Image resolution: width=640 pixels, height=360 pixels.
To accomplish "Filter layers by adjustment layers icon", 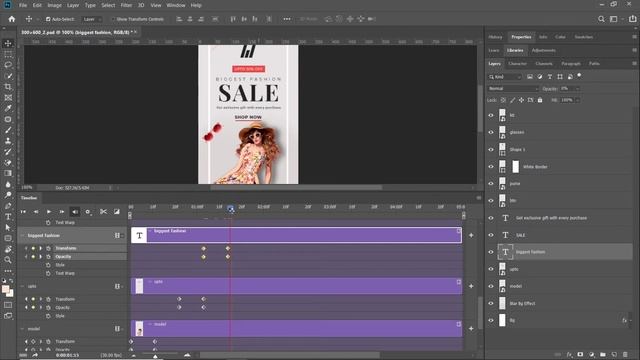I will click(x=540, y=77).
